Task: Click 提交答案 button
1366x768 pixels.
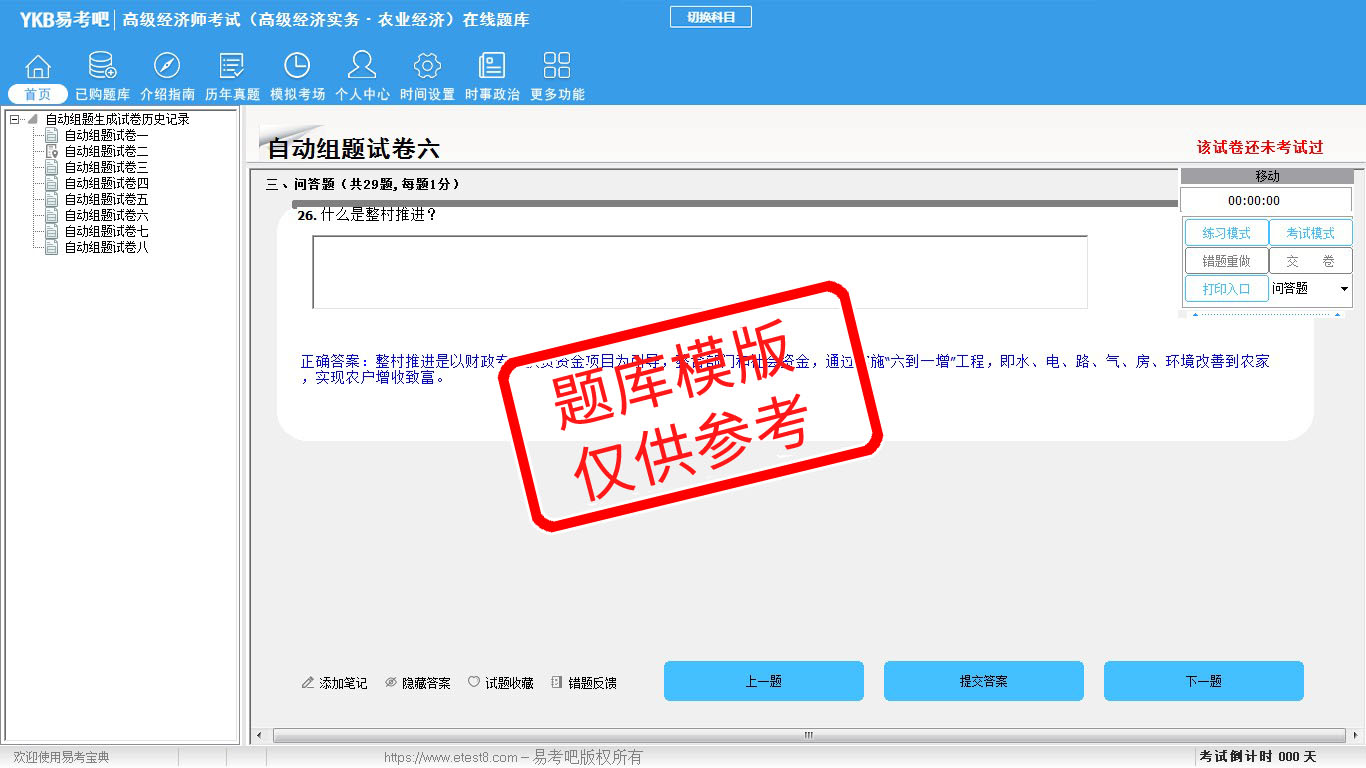Action: click(x=983, y=681)
